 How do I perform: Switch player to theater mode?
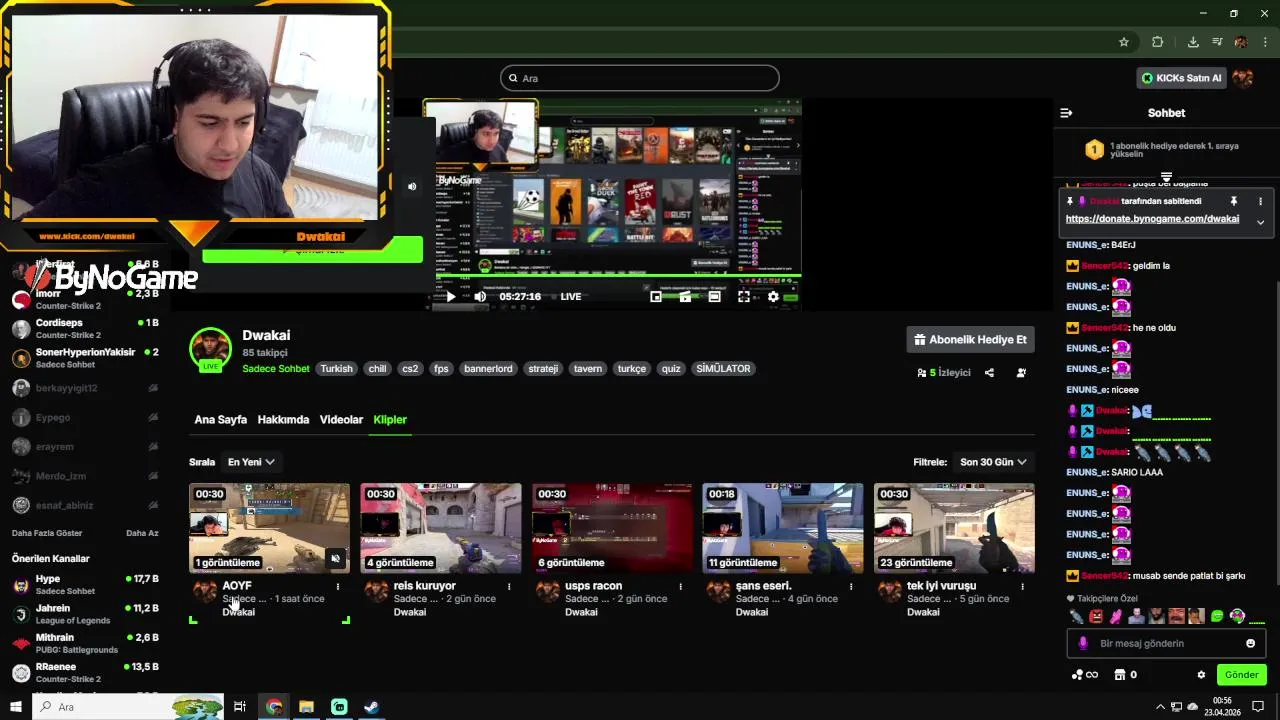pyautogui.click(x=714, y=296)
